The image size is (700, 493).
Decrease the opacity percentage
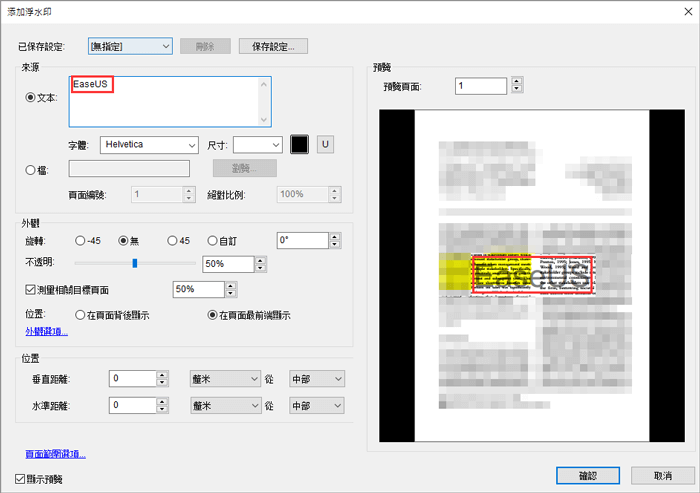(x=261, y=268)
